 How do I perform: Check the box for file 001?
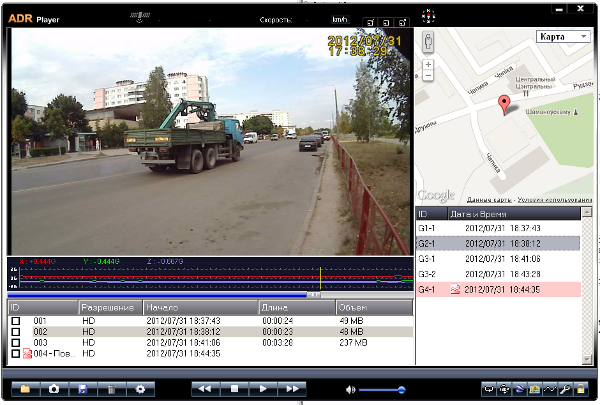(x=16, y=321)
